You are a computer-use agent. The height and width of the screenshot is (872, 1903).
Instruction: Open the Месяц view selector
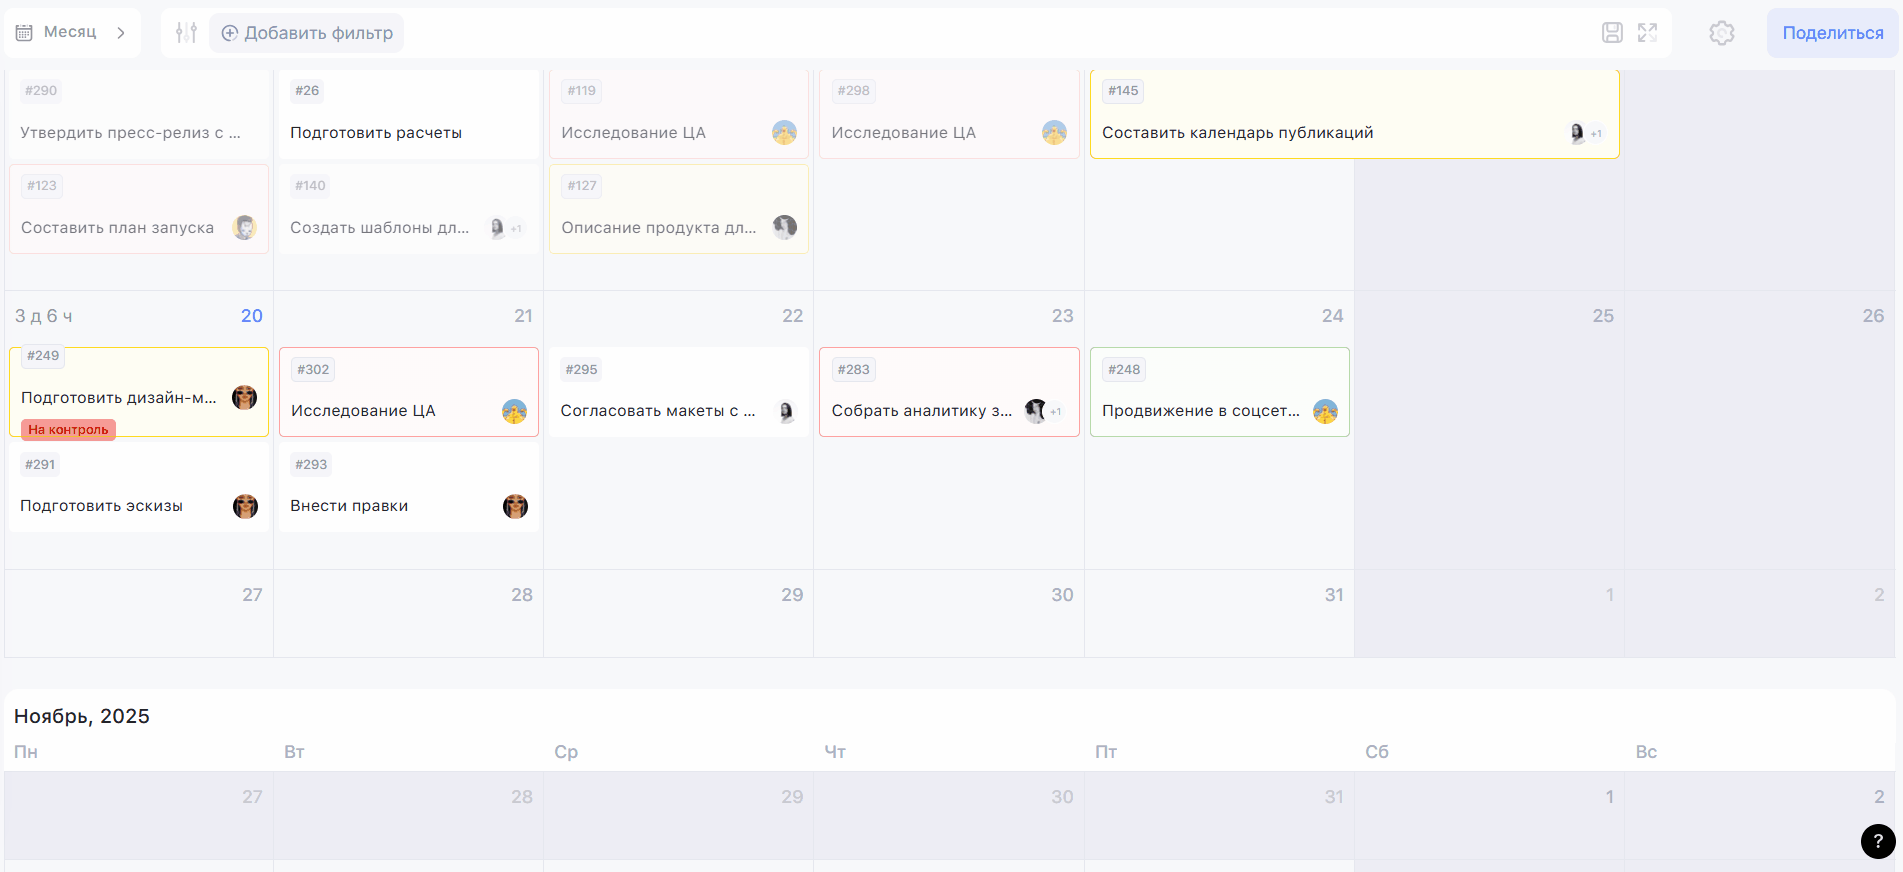(x=70, y=33)
